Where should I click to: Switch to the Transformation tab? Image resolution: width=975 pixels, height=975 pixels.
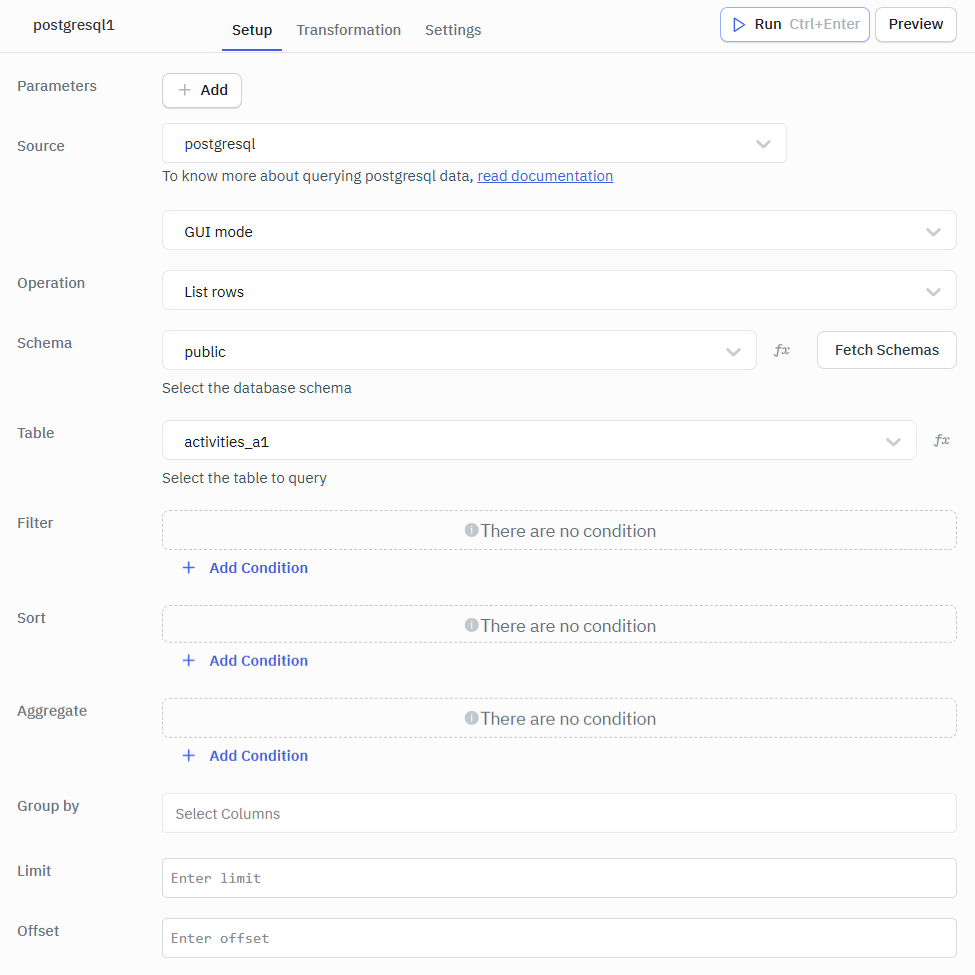348,30
